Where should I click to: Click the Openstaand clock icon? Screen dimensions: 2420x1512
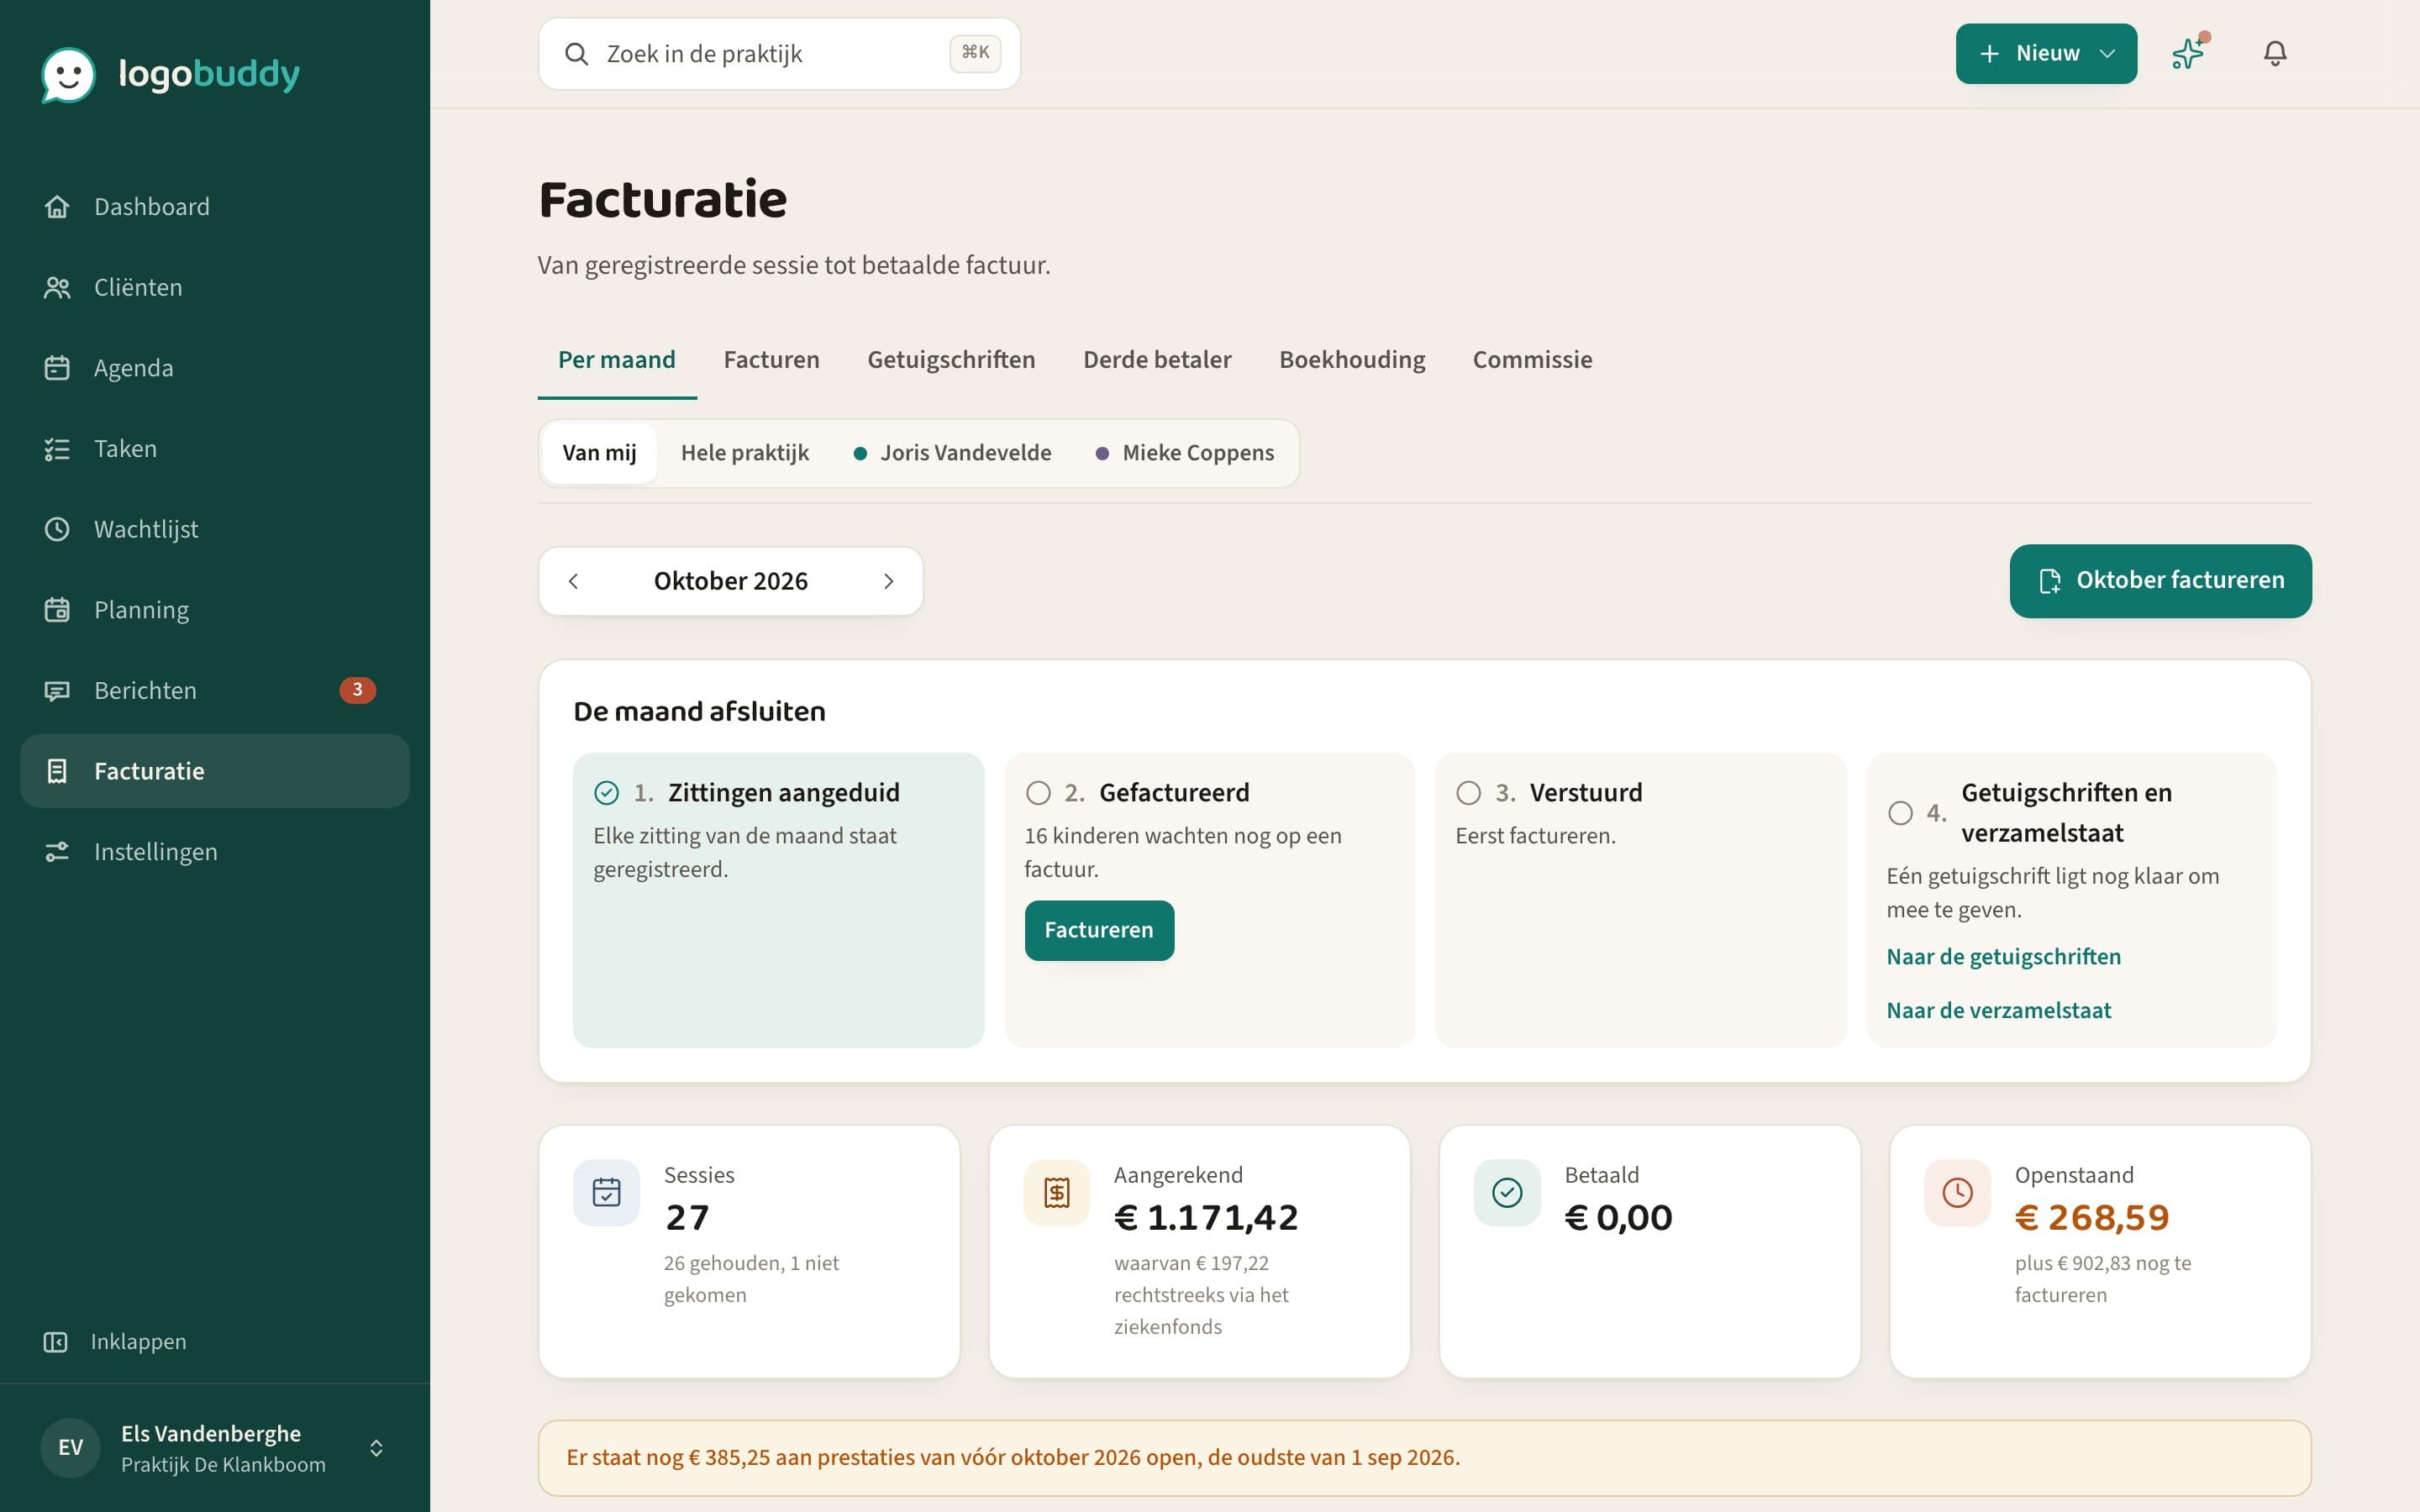point(1957,1192)
